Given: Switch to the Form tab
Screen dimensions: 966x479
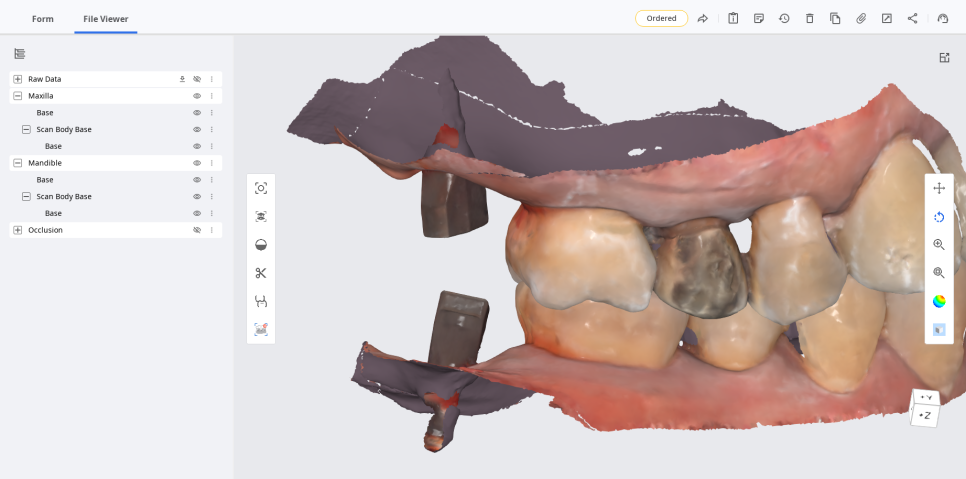Looking at the screenshot, I should pyautogui.click(x=42, y=18).
